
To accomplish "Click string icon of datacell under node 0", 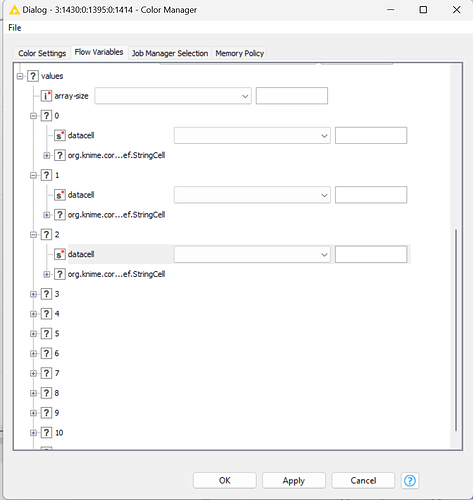I will pyautogui.click(x=60, y=136).
